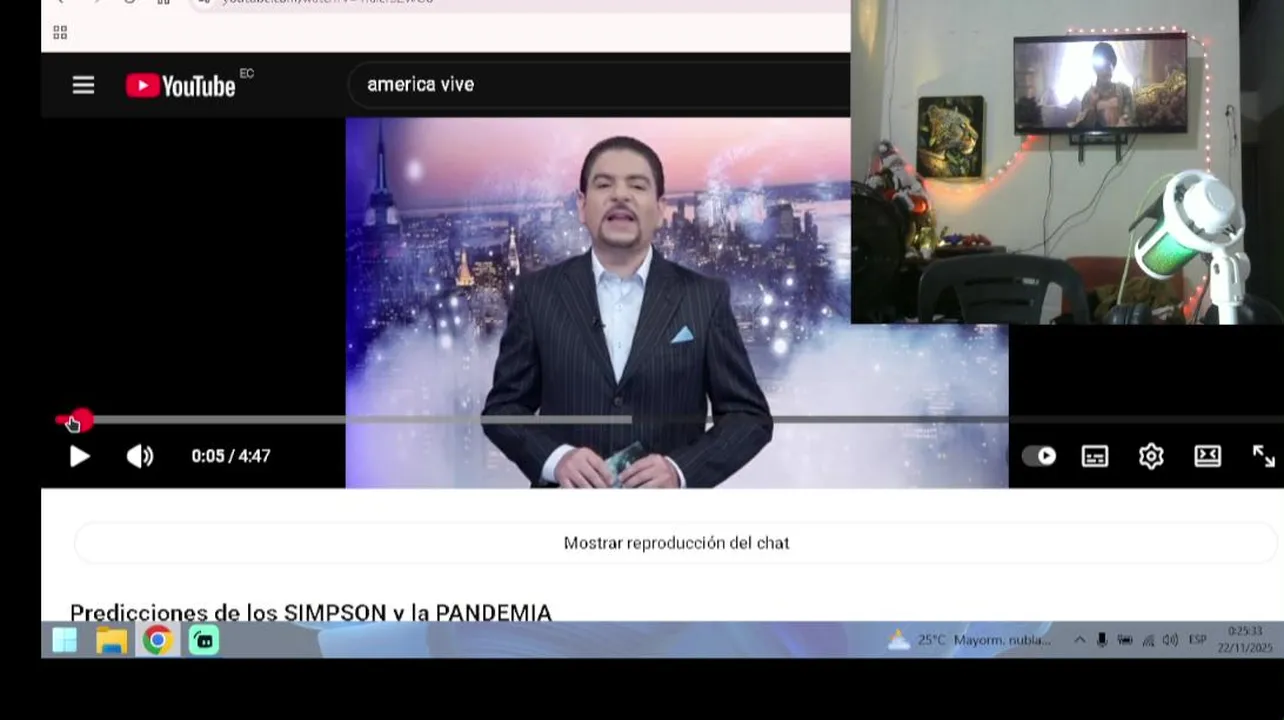Click the red playhead scrubber

coord(80,421)
